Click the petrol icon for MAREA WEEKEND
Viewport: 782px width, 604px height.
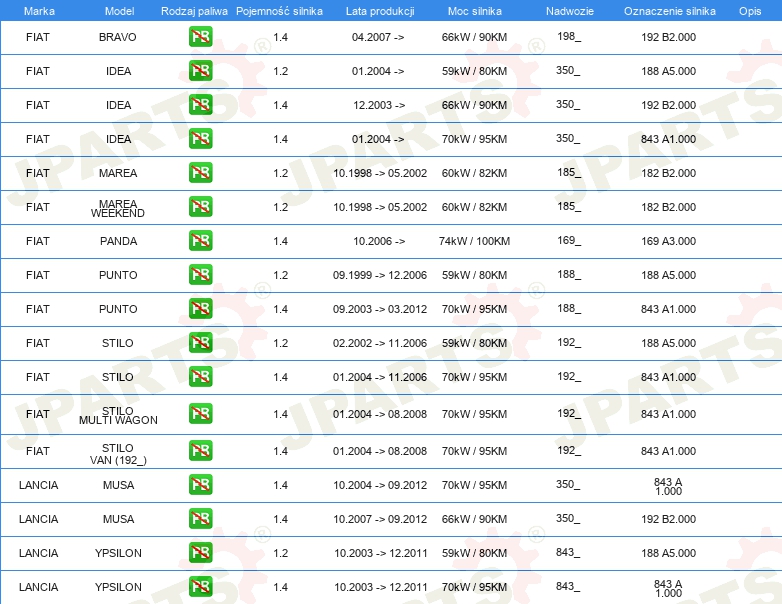coord(200,206)
